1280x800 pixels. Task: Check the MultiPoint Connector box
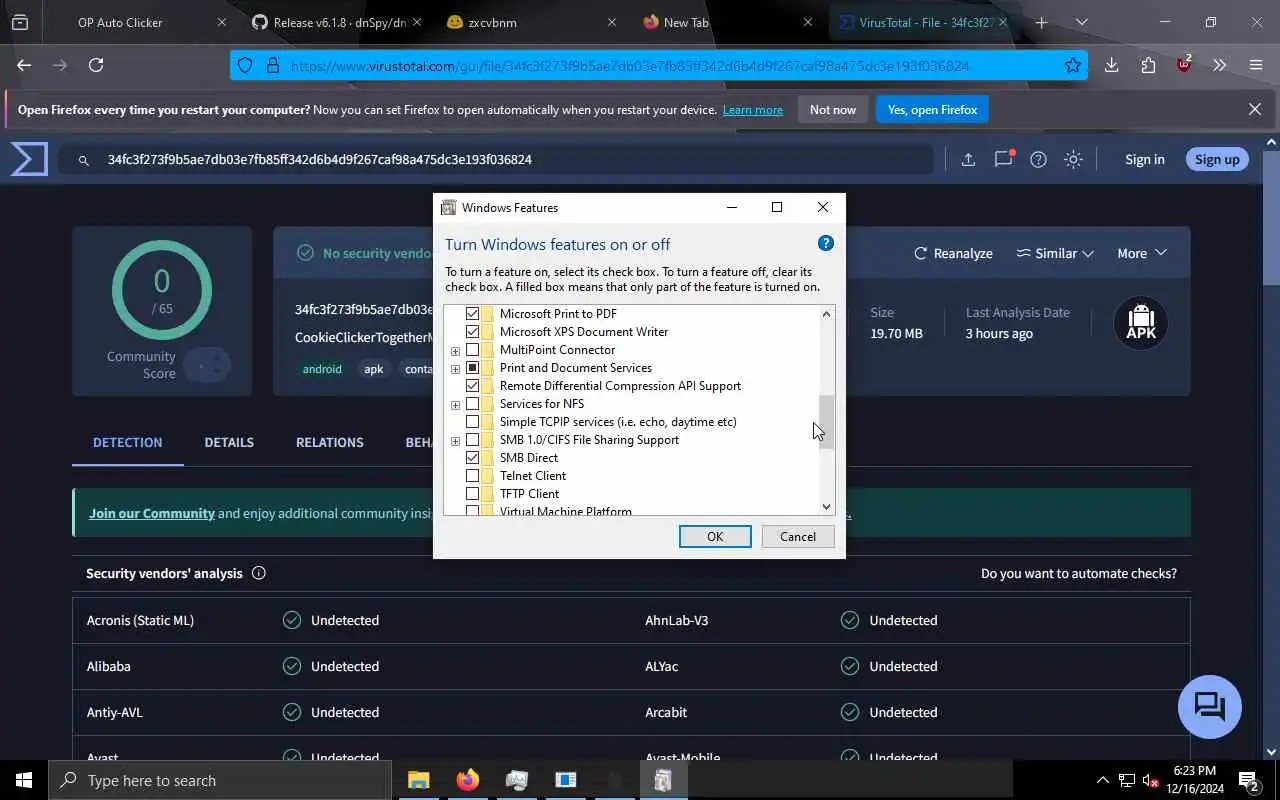(x=473, y=350)
